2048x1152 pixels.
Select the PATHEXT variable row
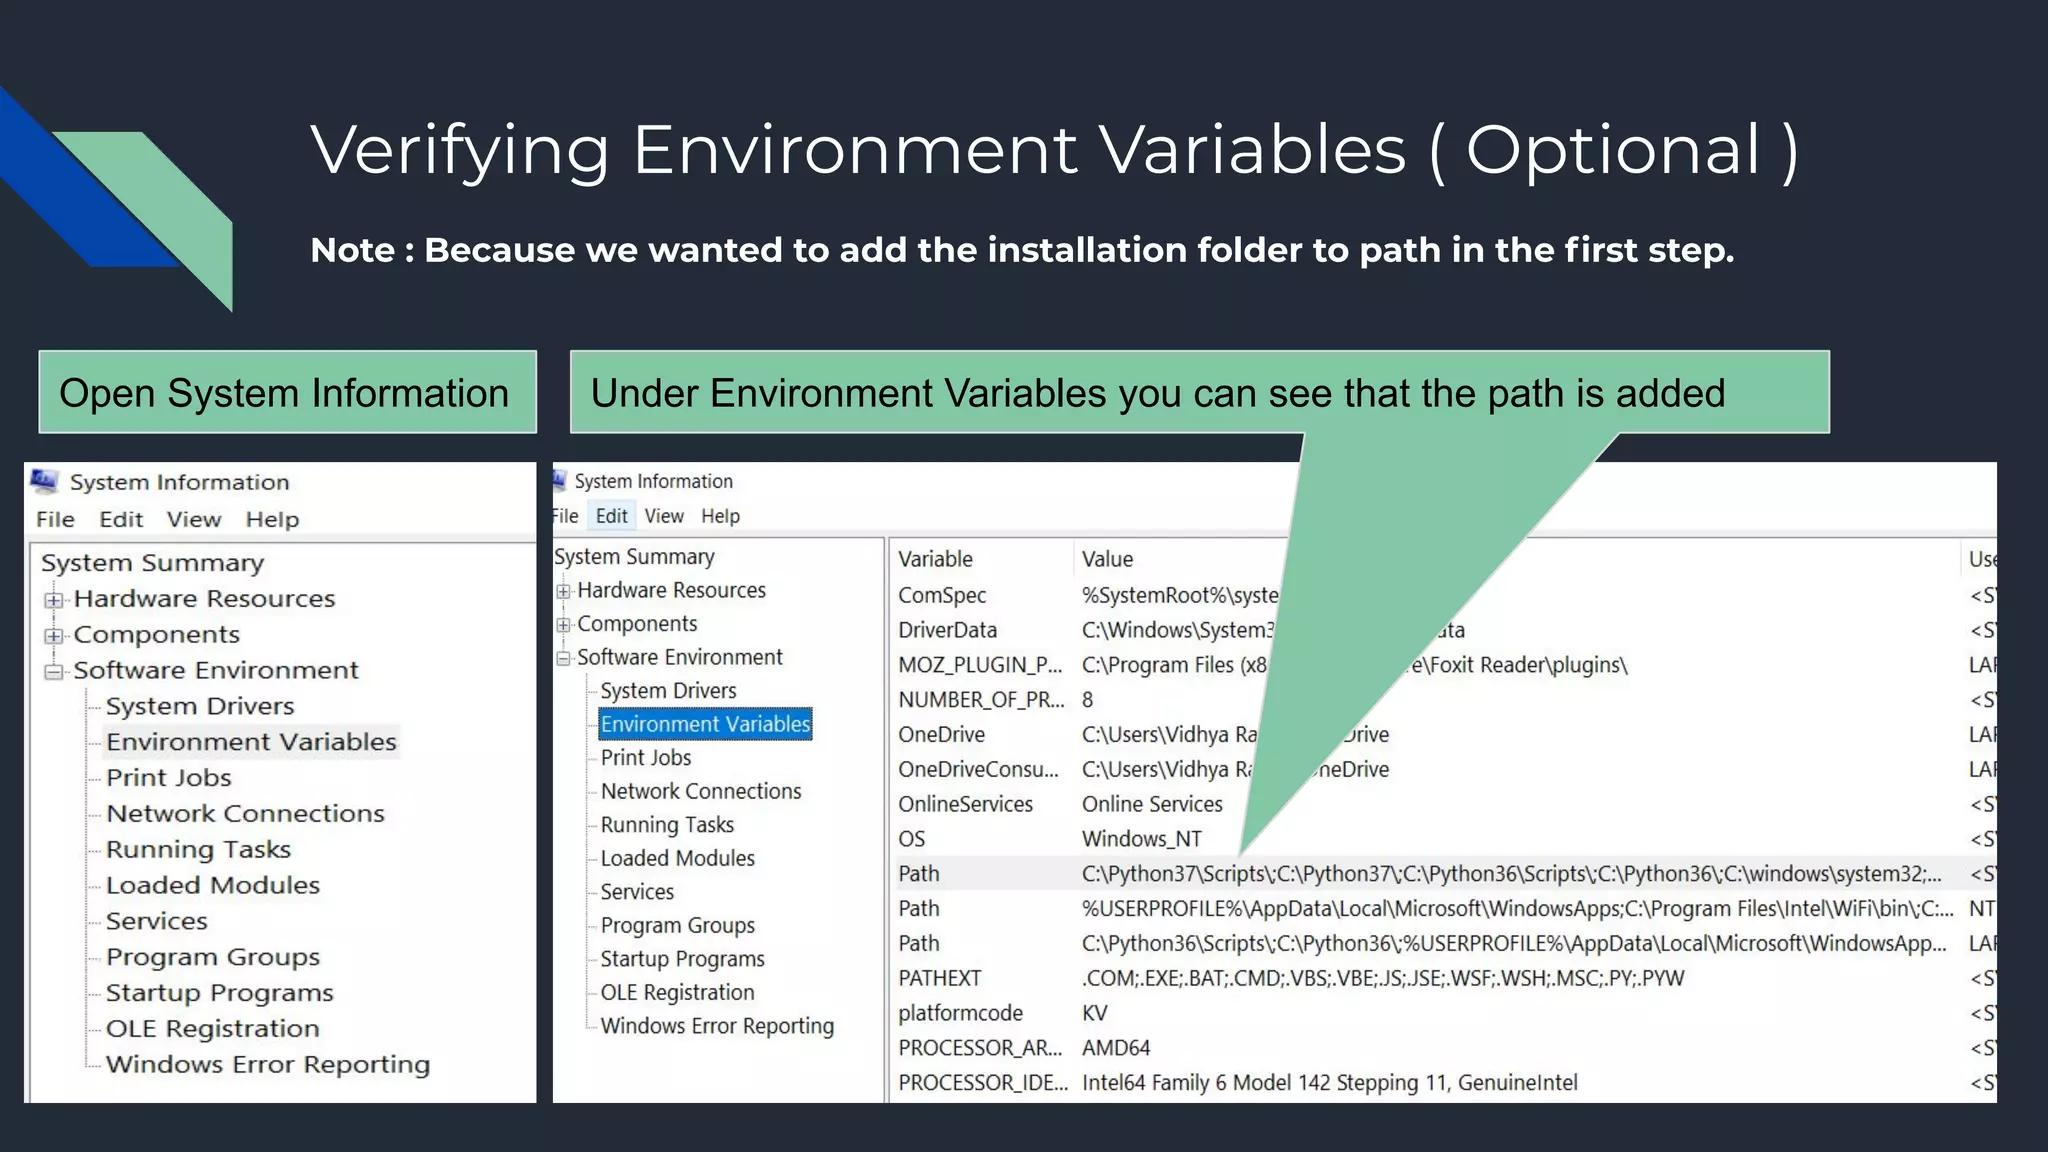pos(1442,978)
